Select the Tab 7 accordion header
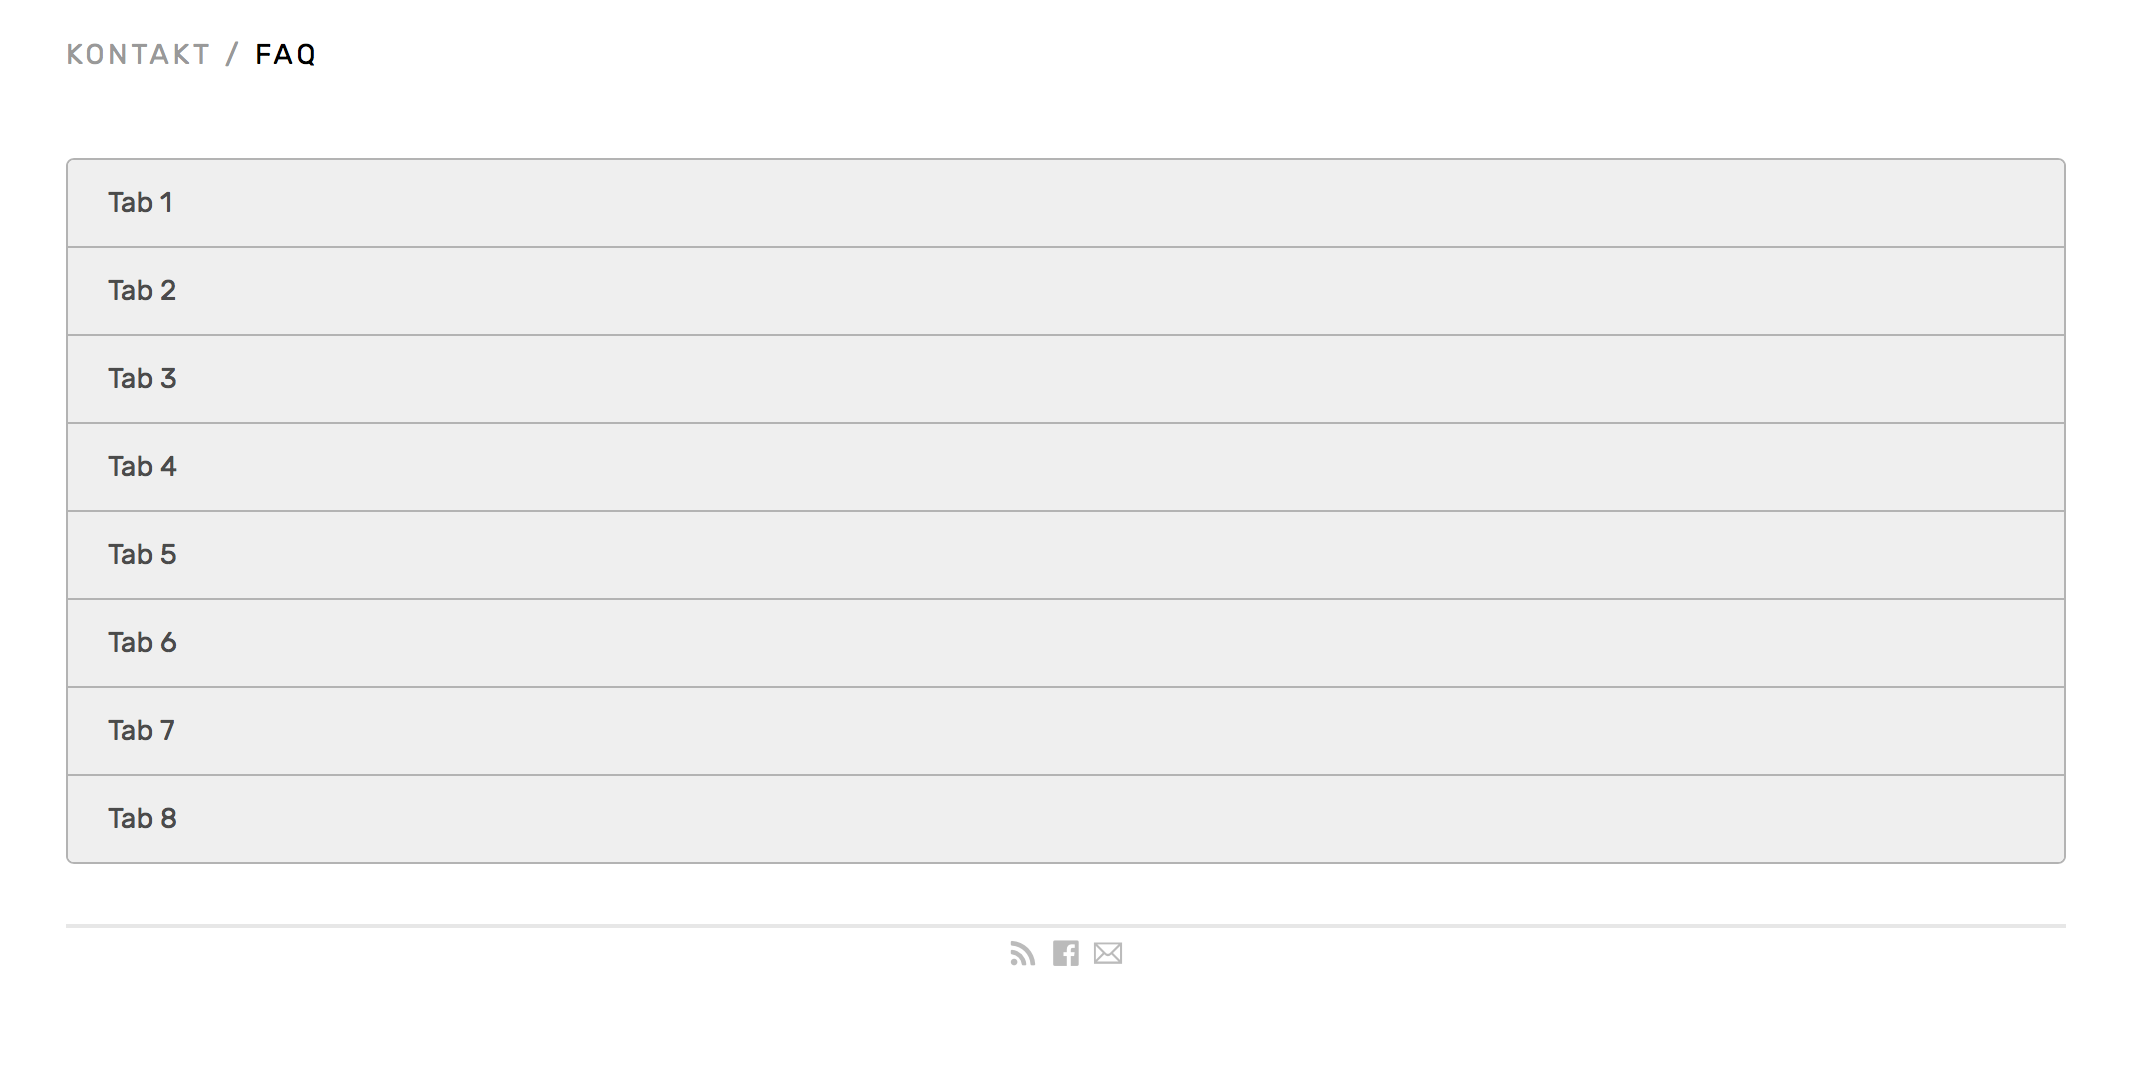The image size is (2144, 1068). point(1066,731)
